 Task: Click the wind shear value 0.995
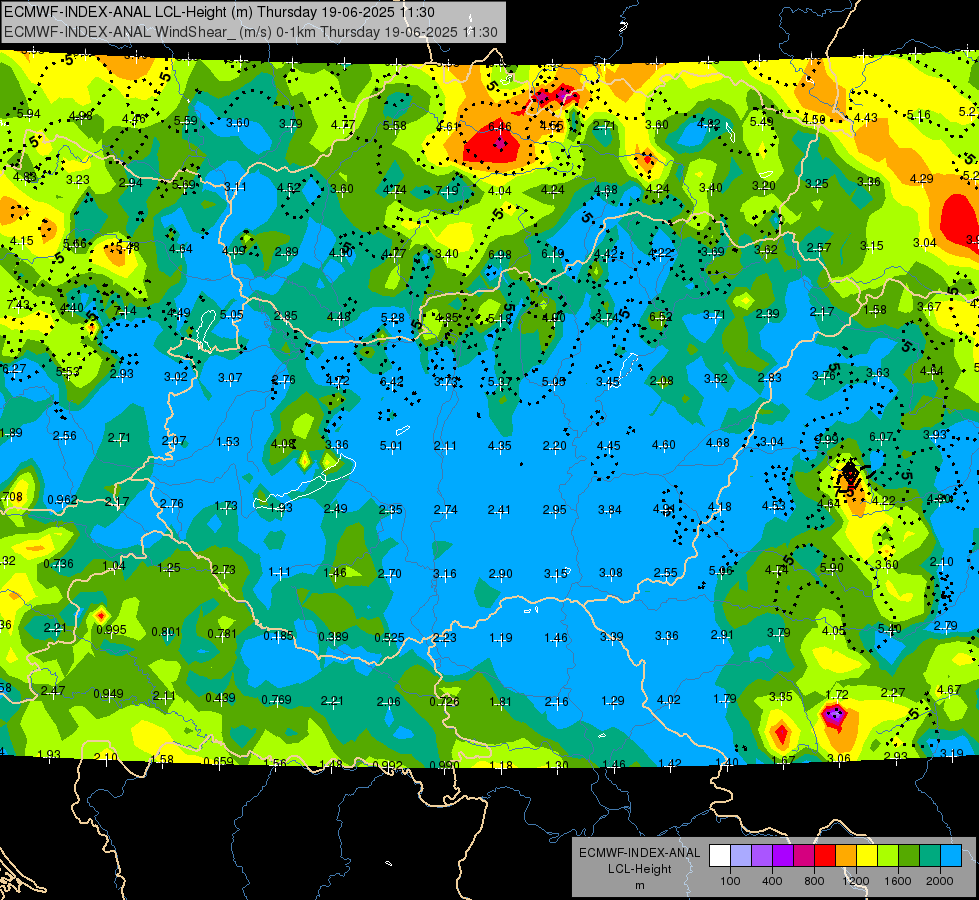click(112, 630)
